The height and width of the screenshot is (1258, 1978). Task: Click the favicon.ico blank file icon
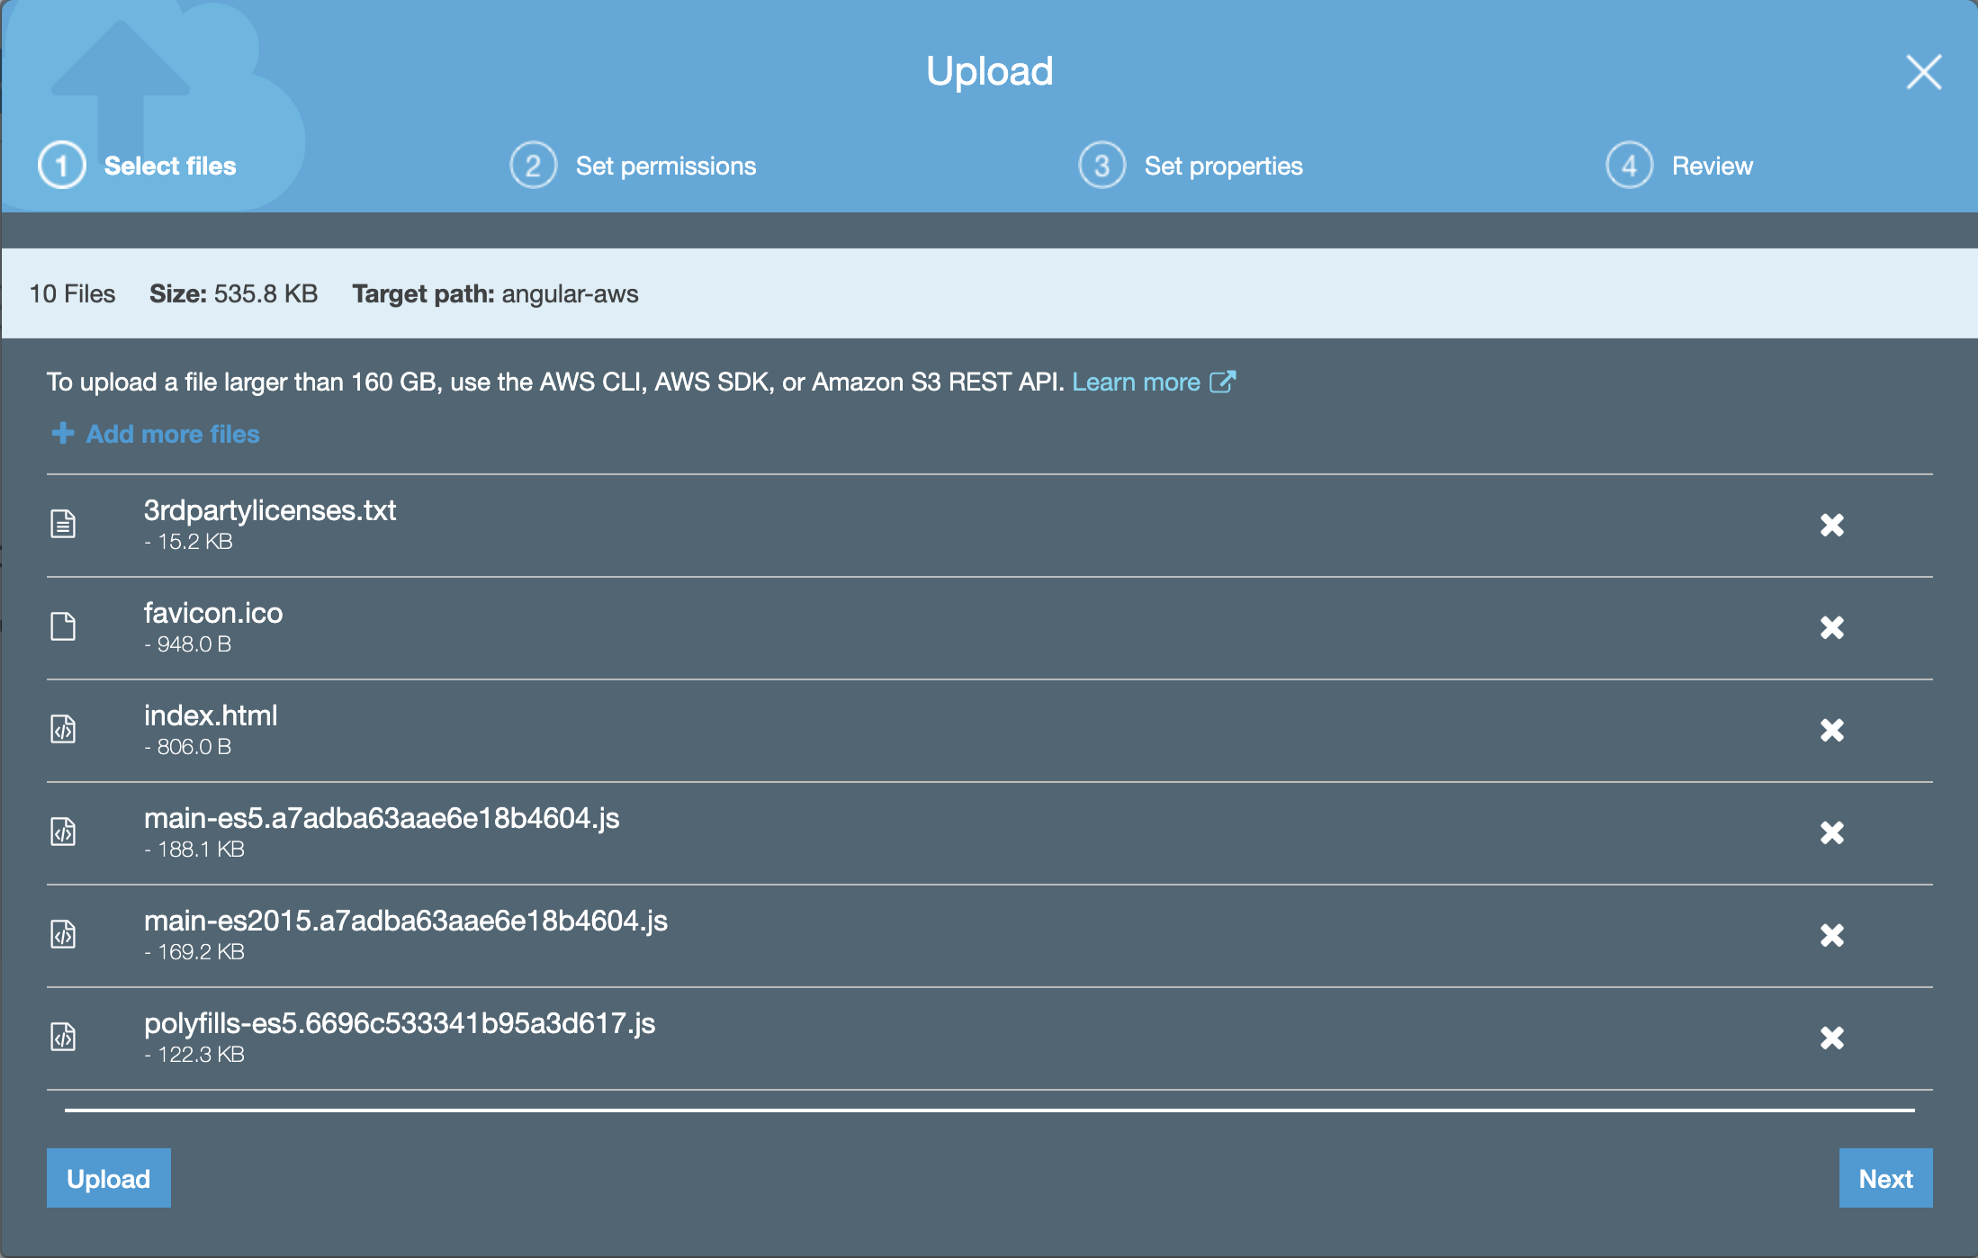[63, 627]
